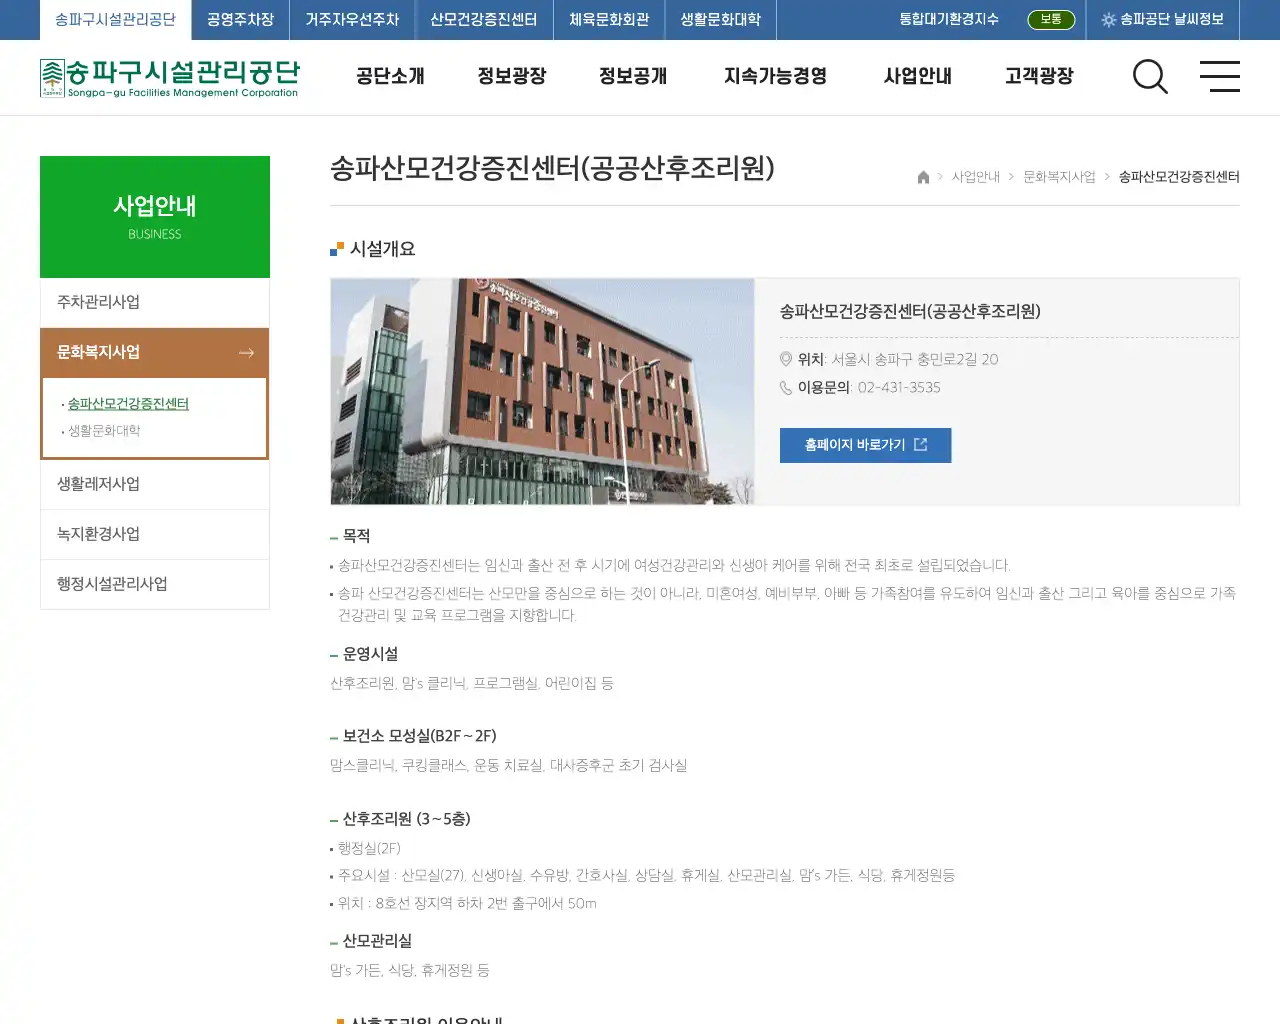Image resolution: width=1280 pixels, height=1024 pixels.
Task: Click the green 보통 air quality badge
Action: (x=1051, y=19)
